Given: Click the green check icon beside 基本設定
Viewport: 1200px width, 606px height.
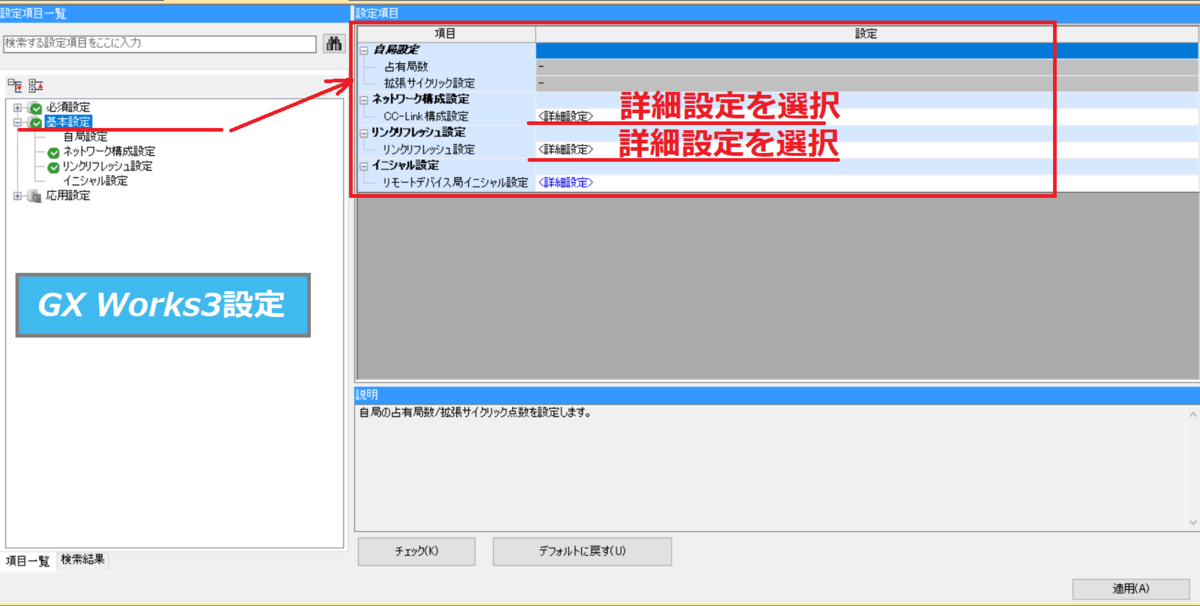Looking at the screenshot, I should [x=35, y=122].
